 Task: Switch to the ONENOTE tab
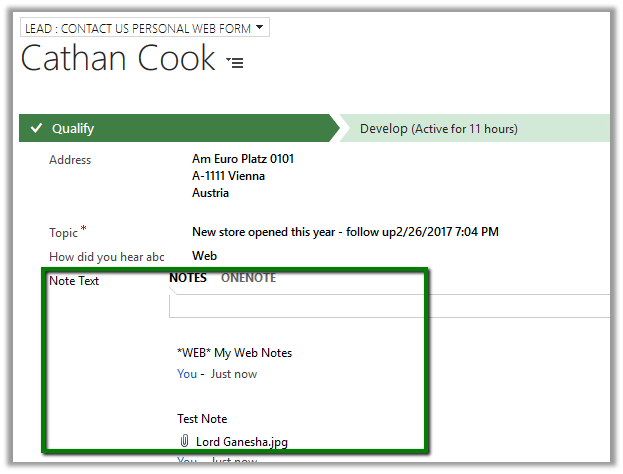tap(248, 278)
